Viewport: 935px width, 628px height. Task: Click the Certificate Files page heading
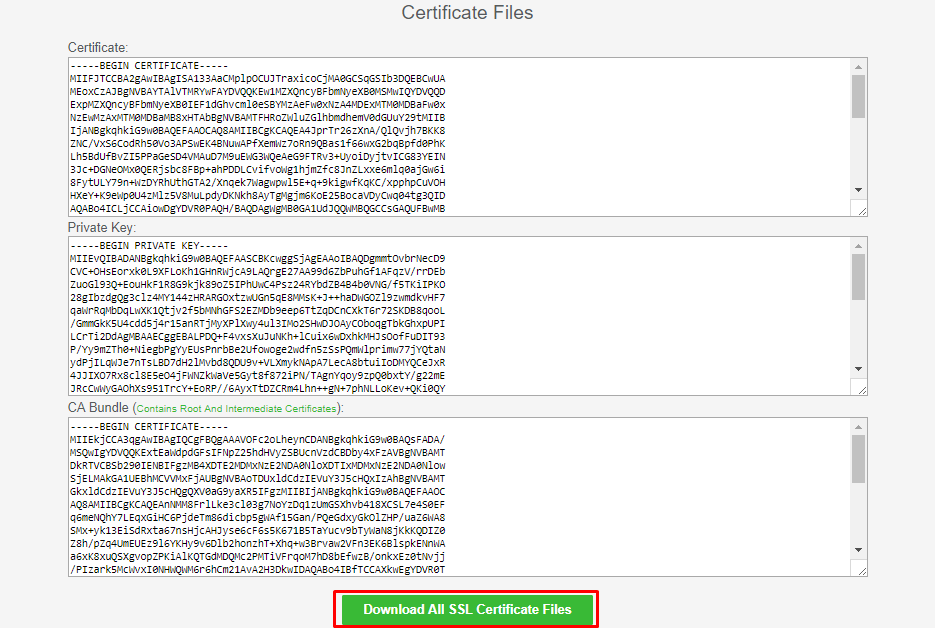[x=467, y=13]
